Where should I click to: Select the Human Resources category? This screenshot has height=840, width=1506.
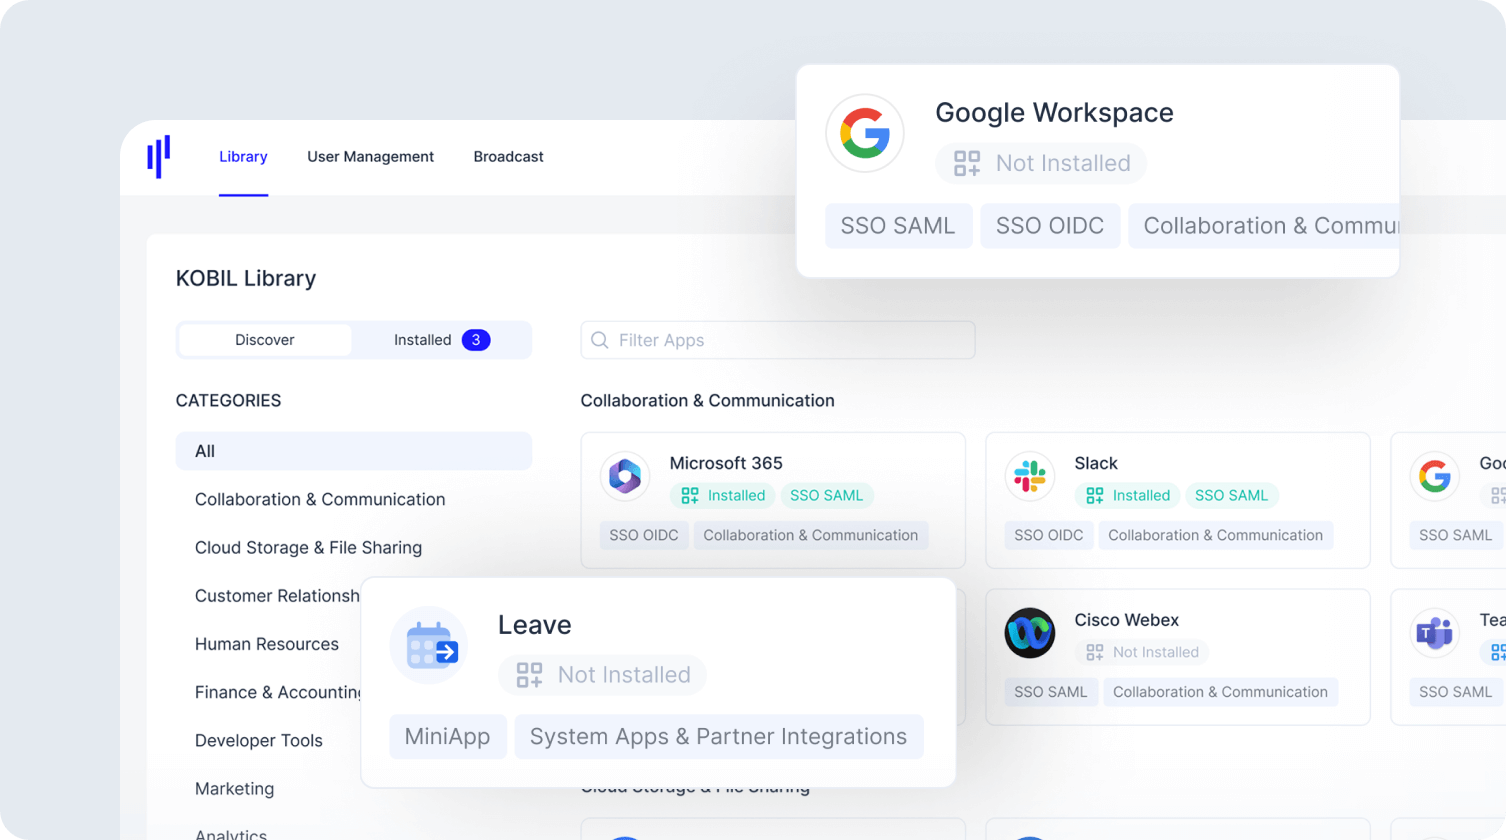pos(267,644)
